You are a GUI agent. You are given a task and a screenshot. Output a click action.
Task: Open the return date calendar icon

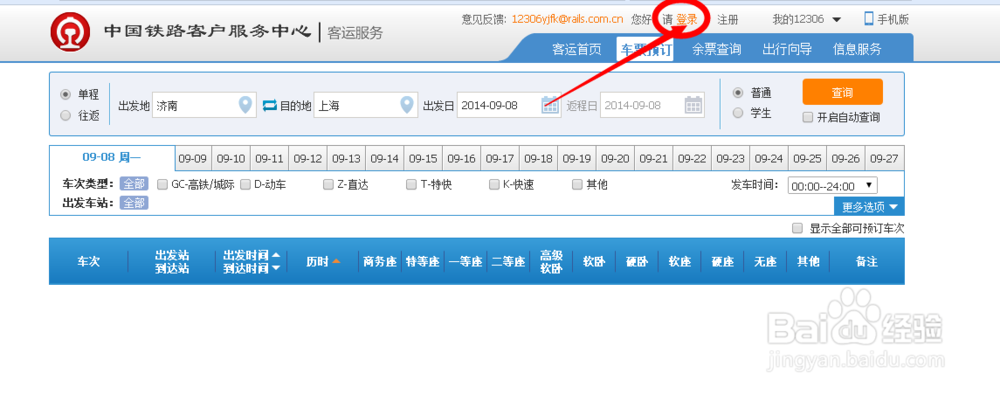click(694, 105)
